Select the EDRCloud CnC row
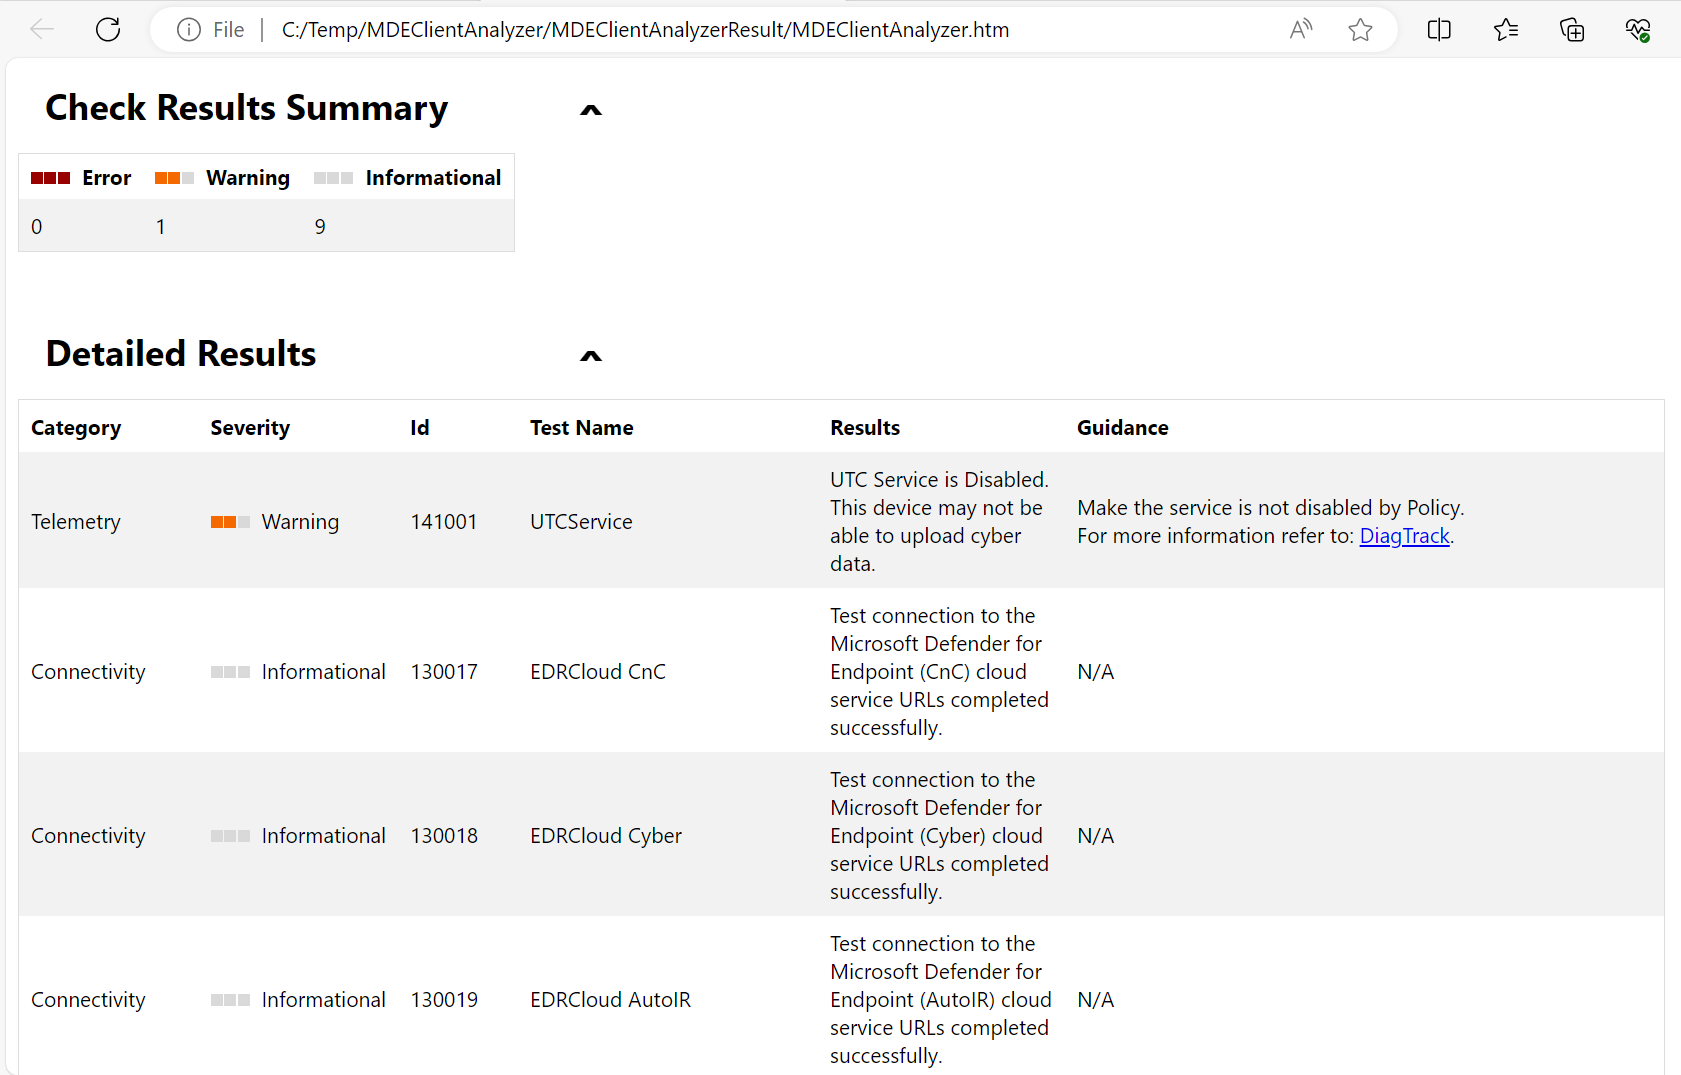Image resolution: width=1681 pixels, height=1075 pixels. pos(597,672)
